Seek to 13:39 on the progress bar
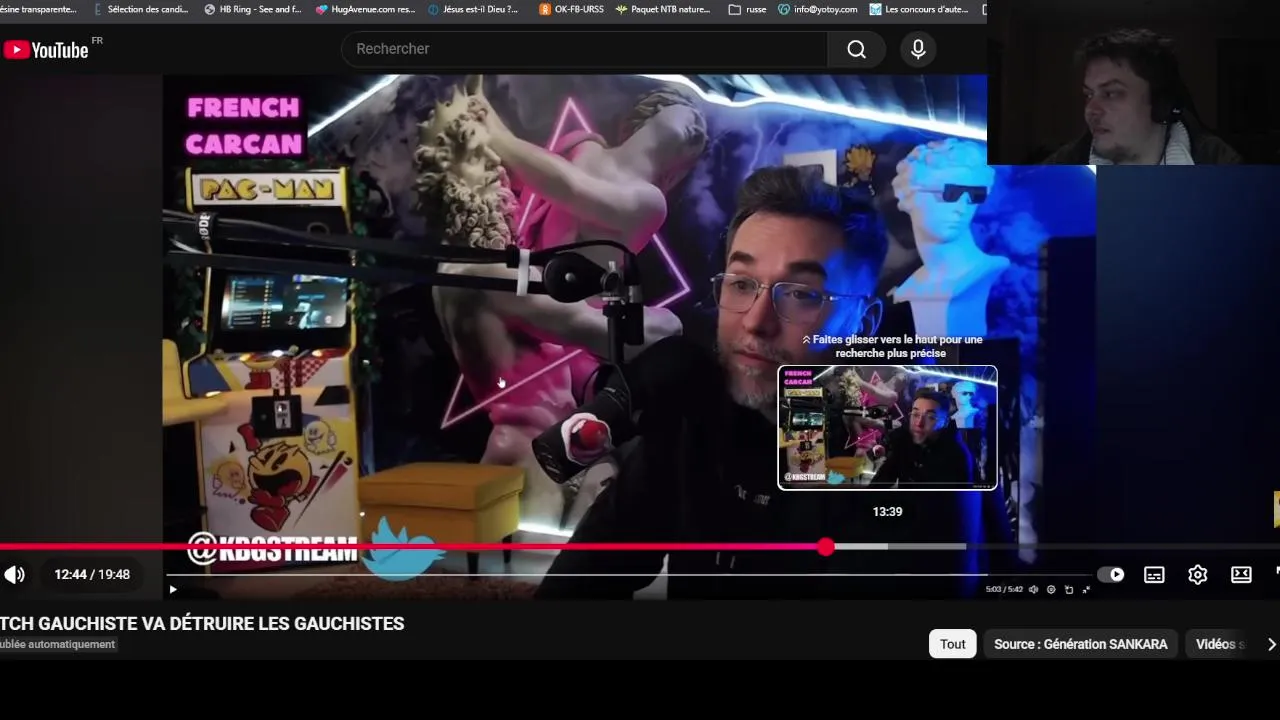This screenshot has height=720, width=1280. click(887, 547)
